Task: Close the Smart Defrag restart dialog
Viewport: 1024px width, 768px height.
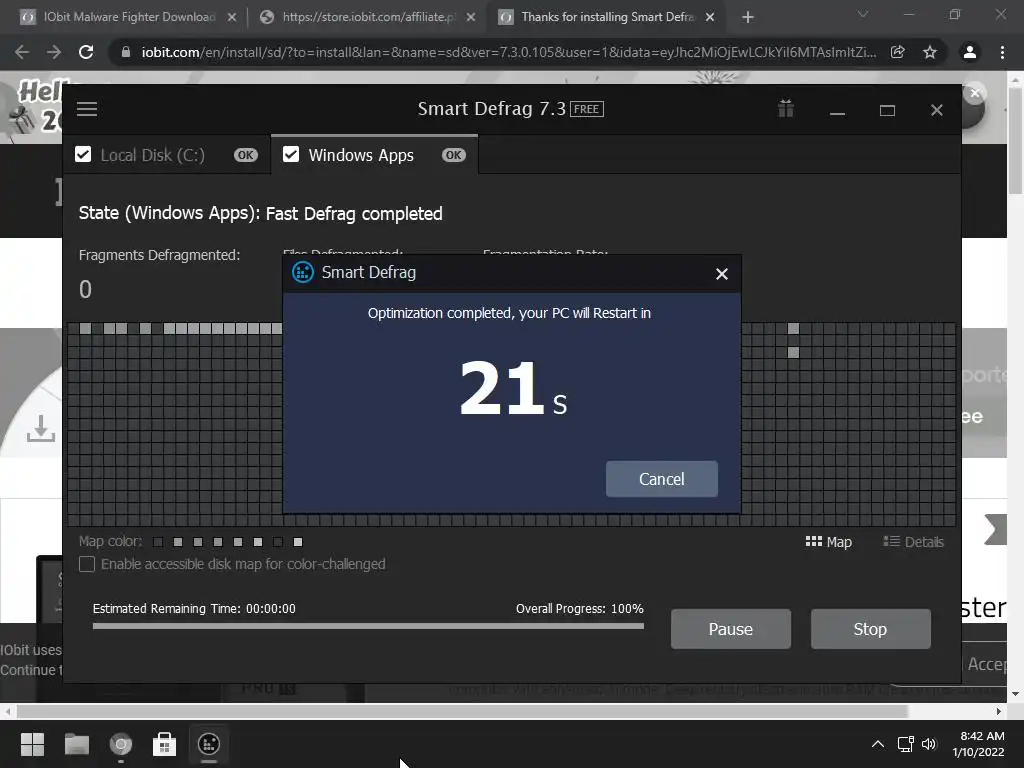Action: click(722, 274)
